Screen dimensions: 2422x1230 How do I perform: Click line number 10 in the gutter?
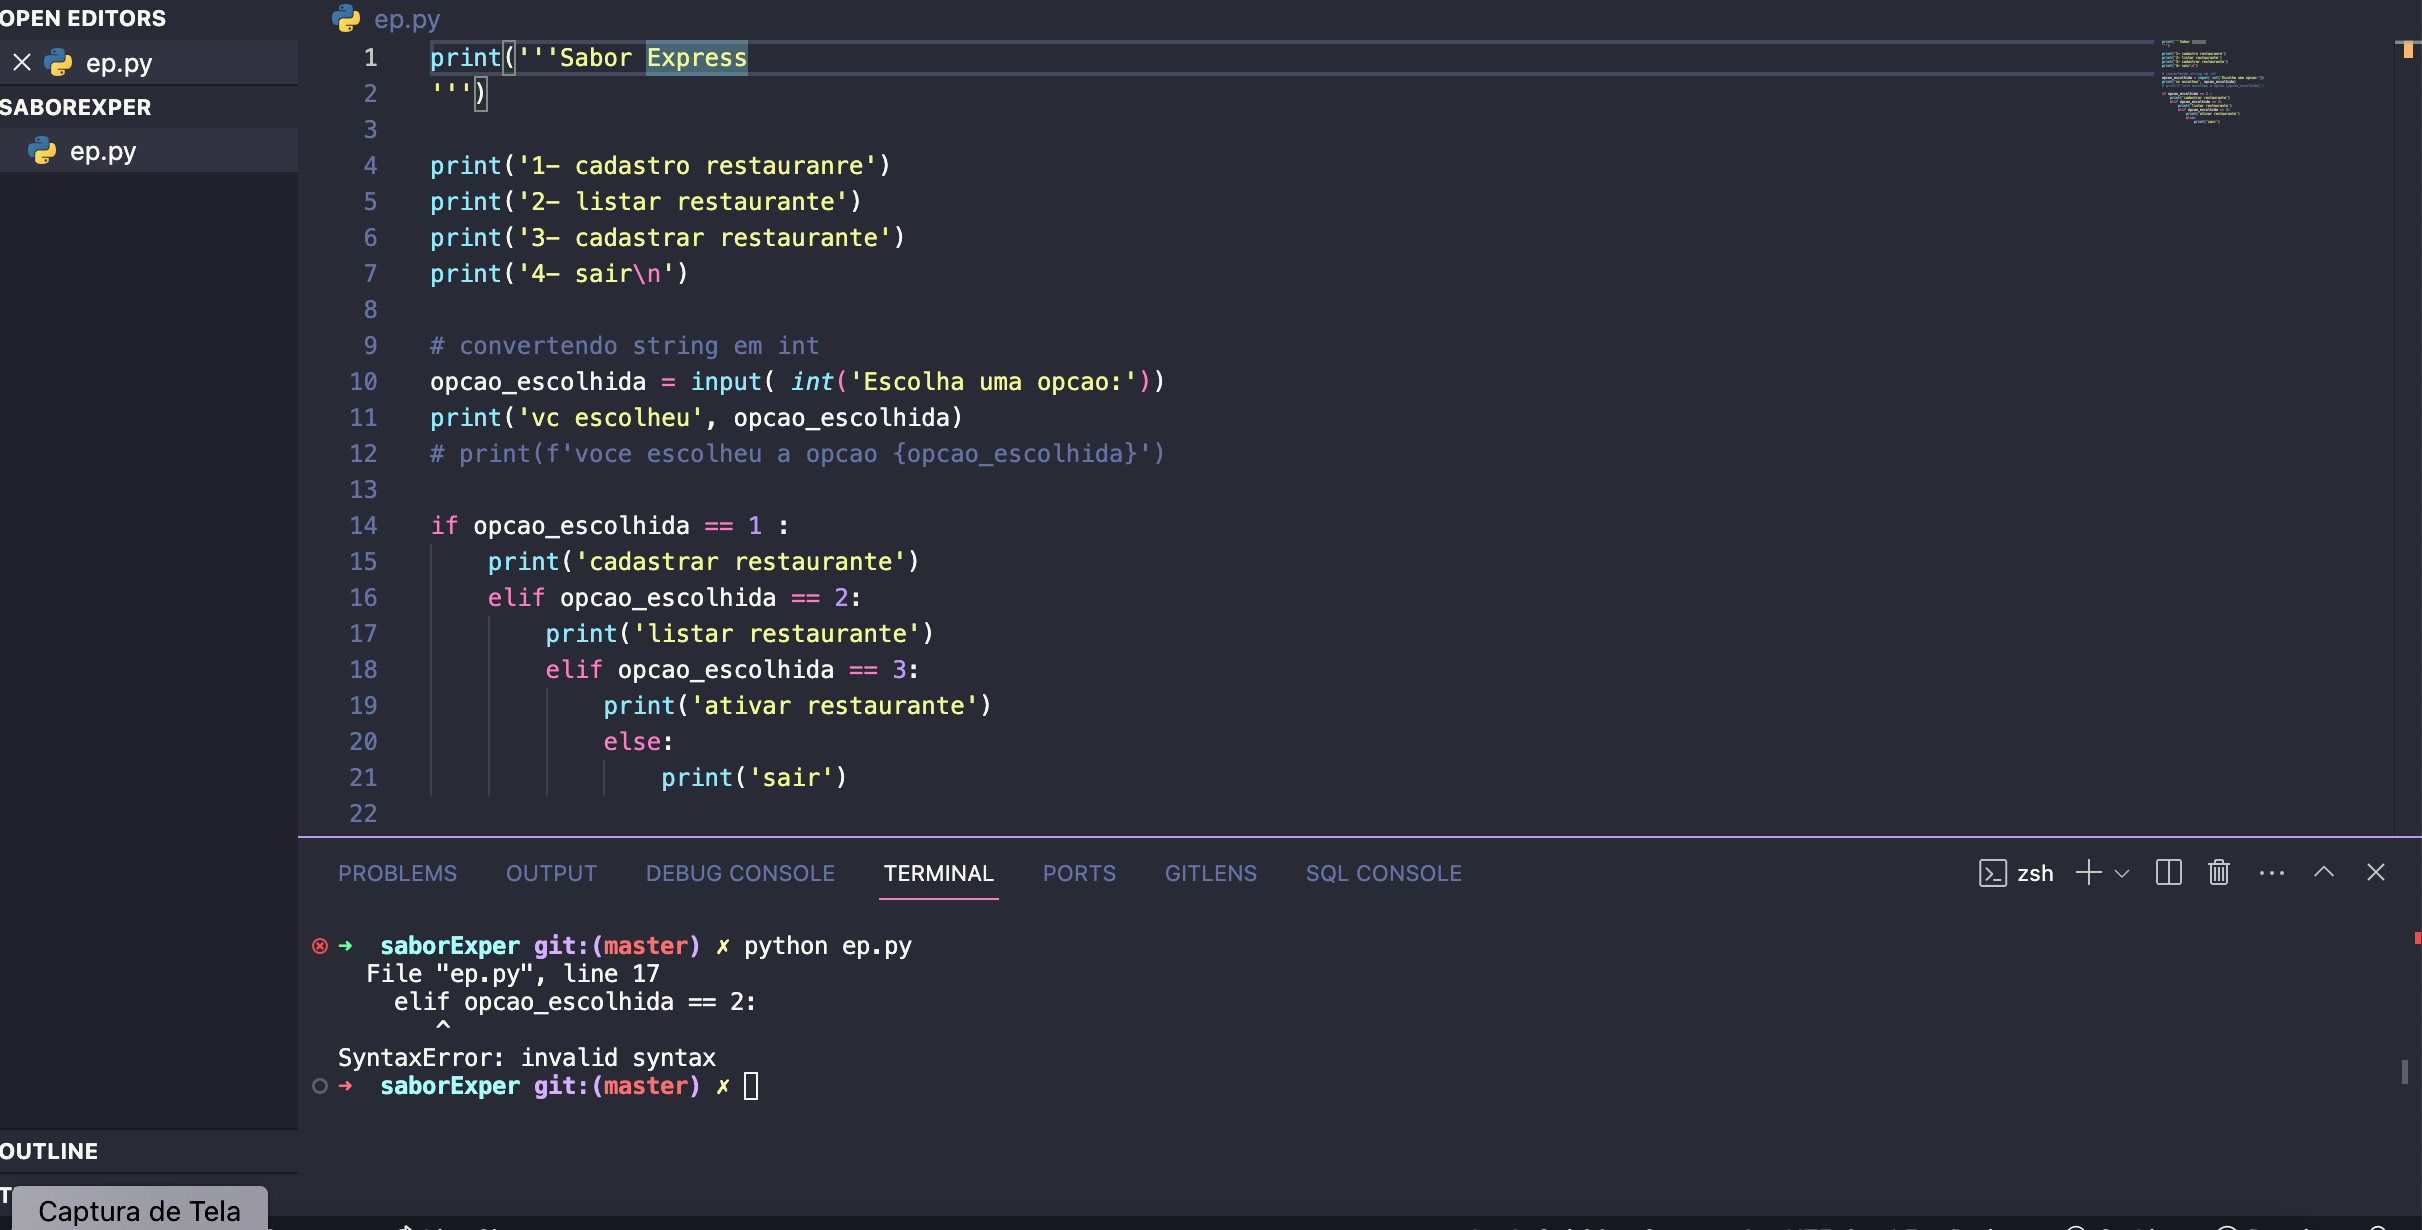click(363, 382)
